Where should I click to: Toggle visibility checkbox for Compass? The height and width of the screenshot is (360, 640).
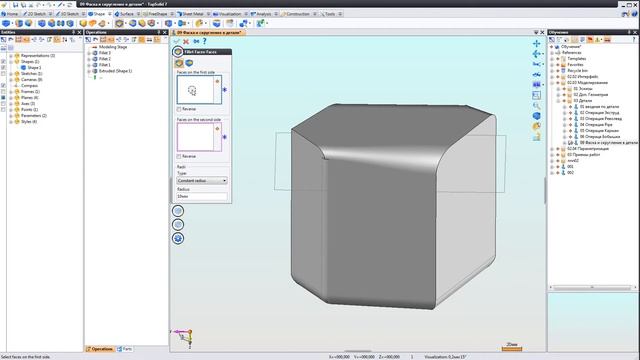[3, 86]
